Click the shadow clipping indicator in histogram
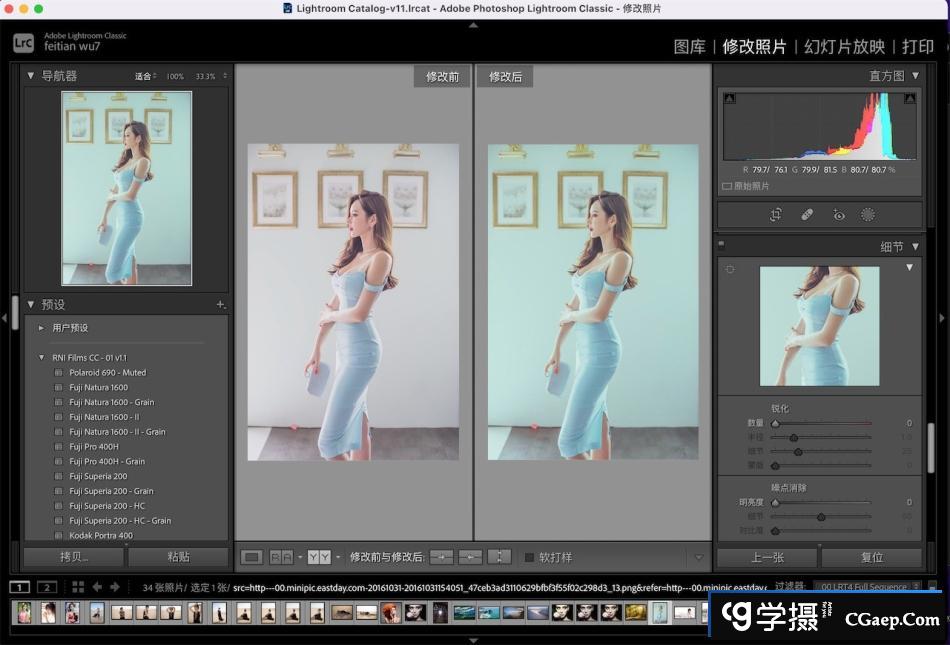Image resolution: width=950 pixels, height=645 pixels. [x=729, y=98]
